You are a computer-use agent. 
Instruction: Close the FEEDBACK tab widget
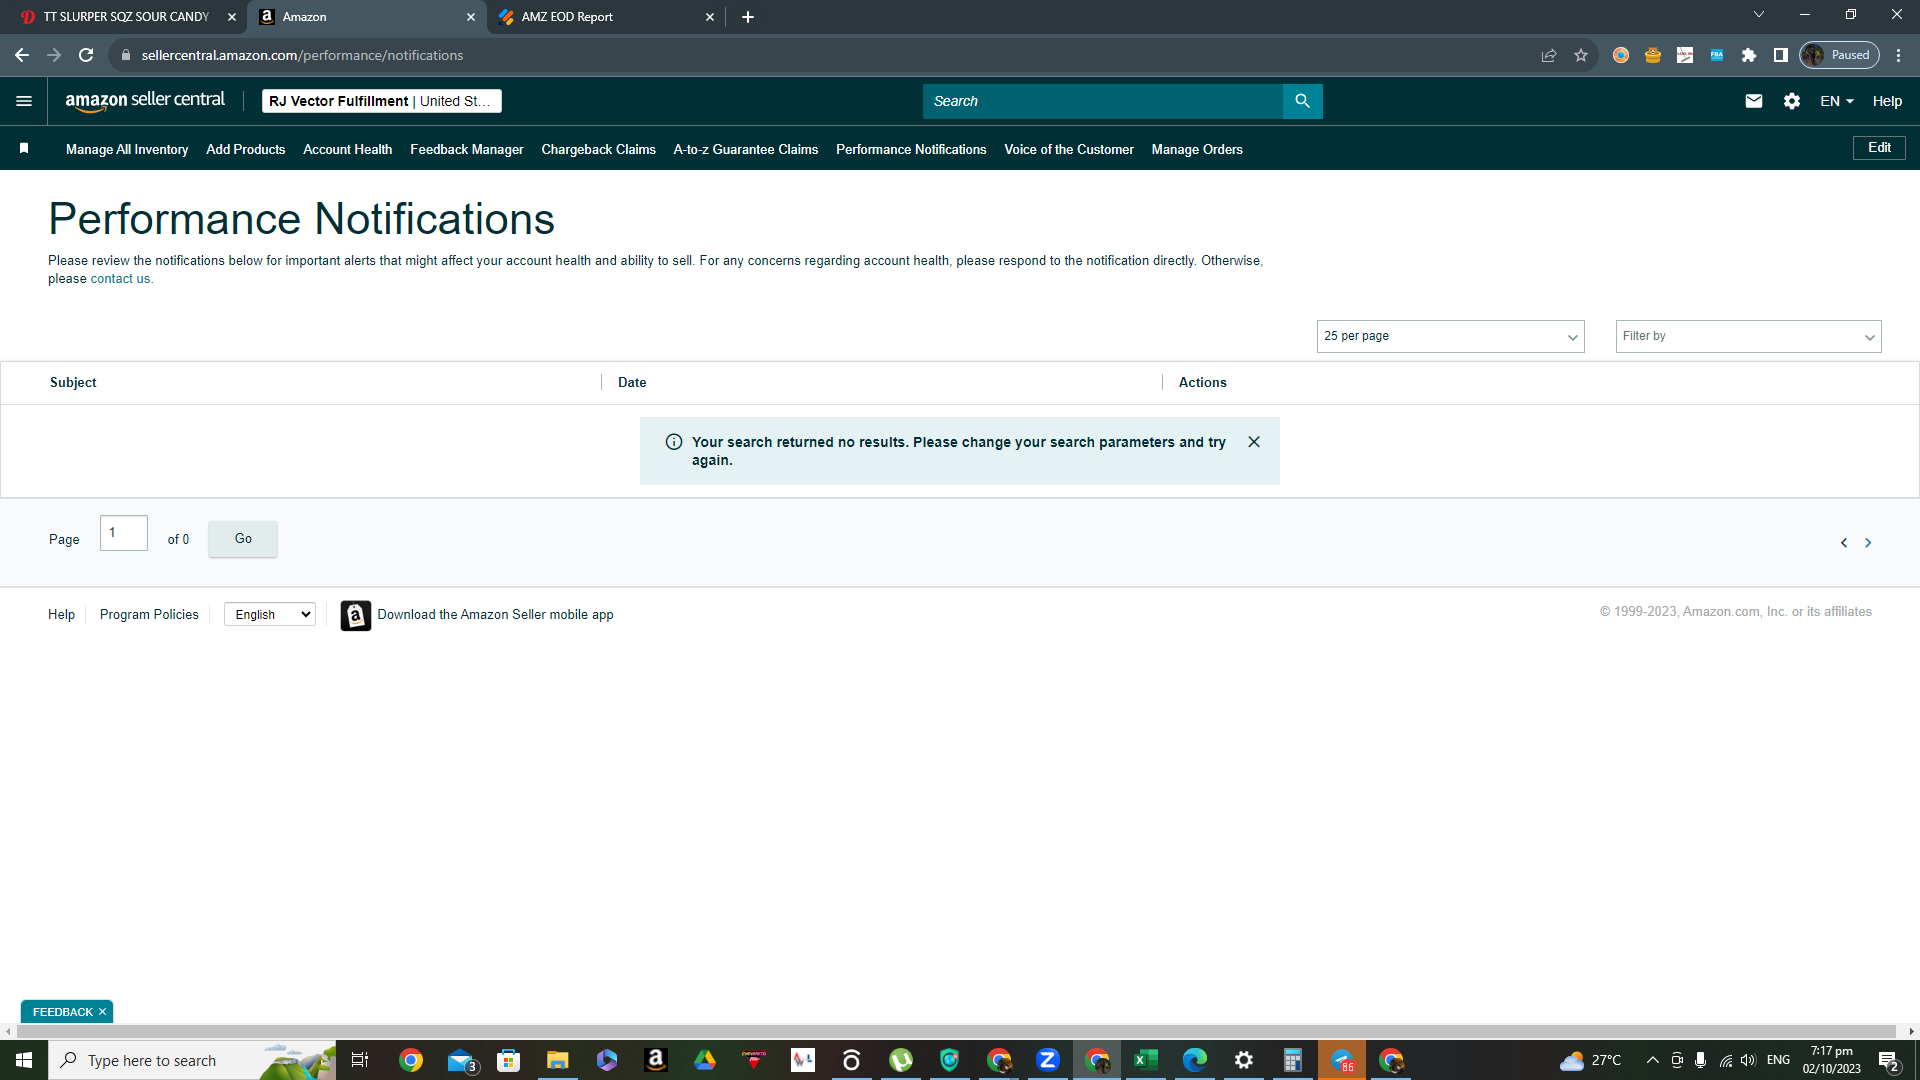coord(102,1012)
